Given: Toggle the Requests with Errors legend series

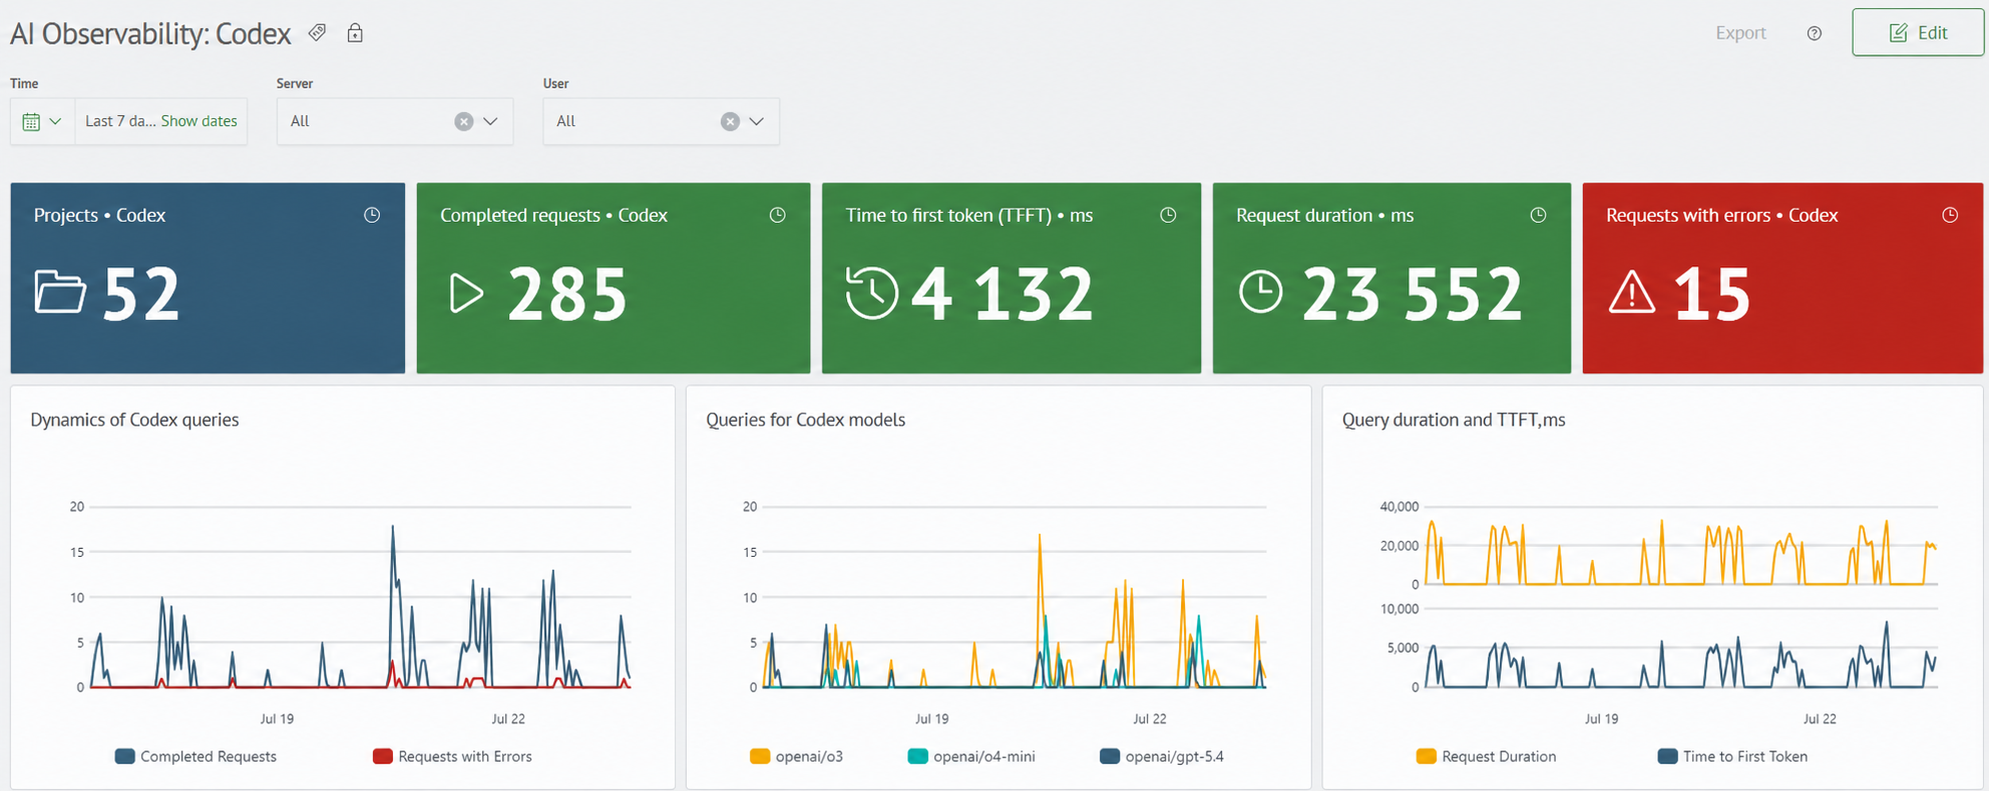Looking at the screenshot, I should pos(452,756).
